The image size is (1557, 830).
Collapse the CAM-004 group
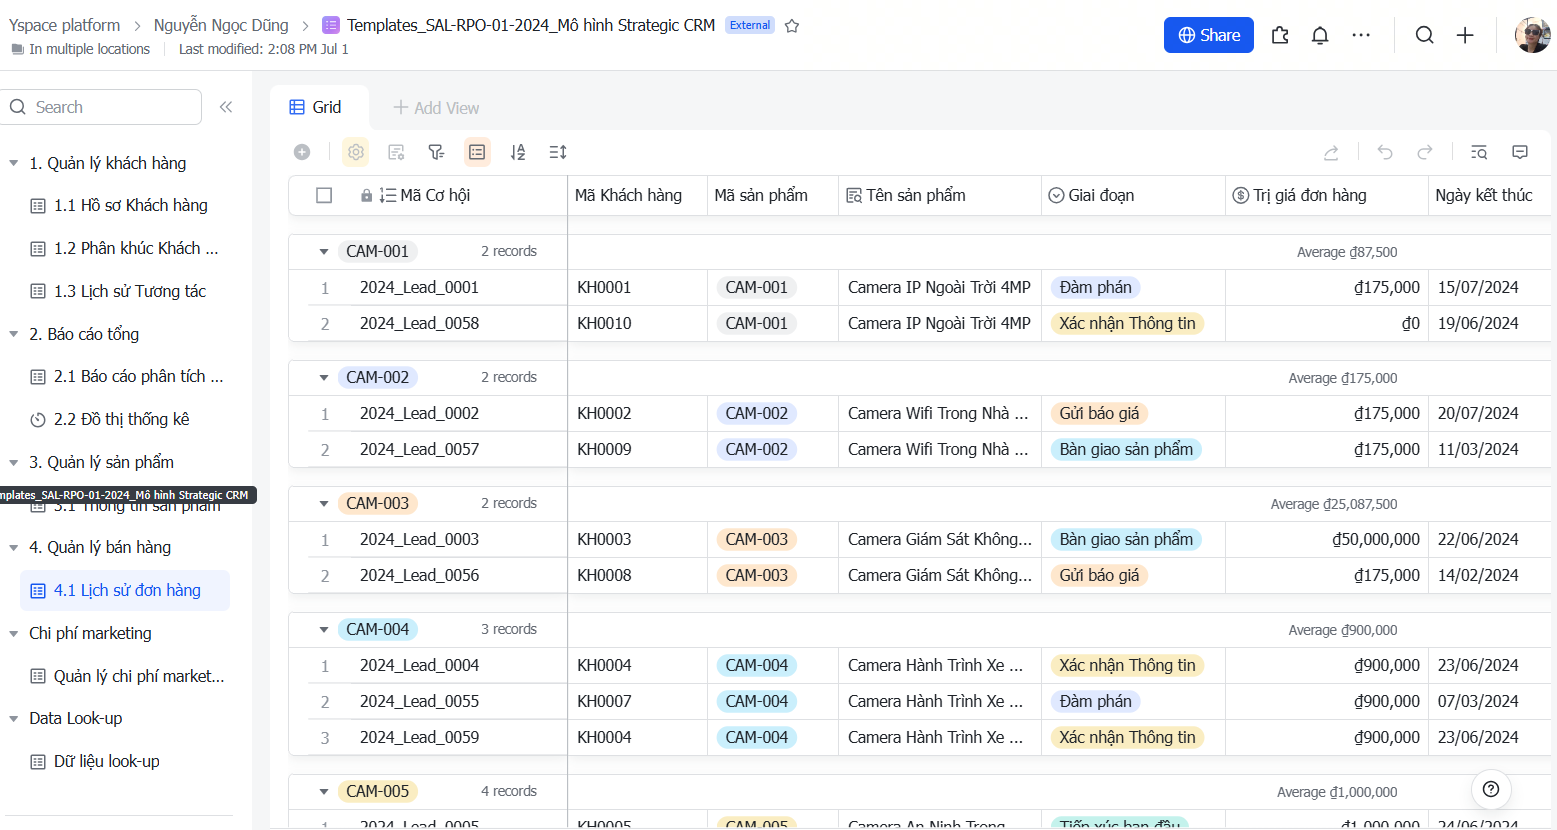(x=324, y=630)
